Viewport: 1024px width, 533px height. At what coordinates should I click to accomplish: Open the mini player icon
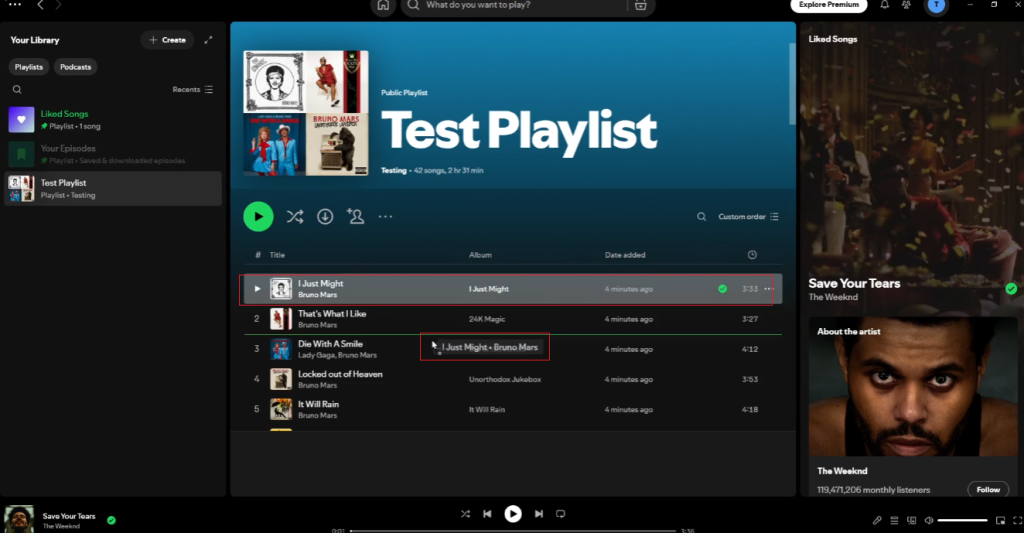click(x=1000, y=521)
